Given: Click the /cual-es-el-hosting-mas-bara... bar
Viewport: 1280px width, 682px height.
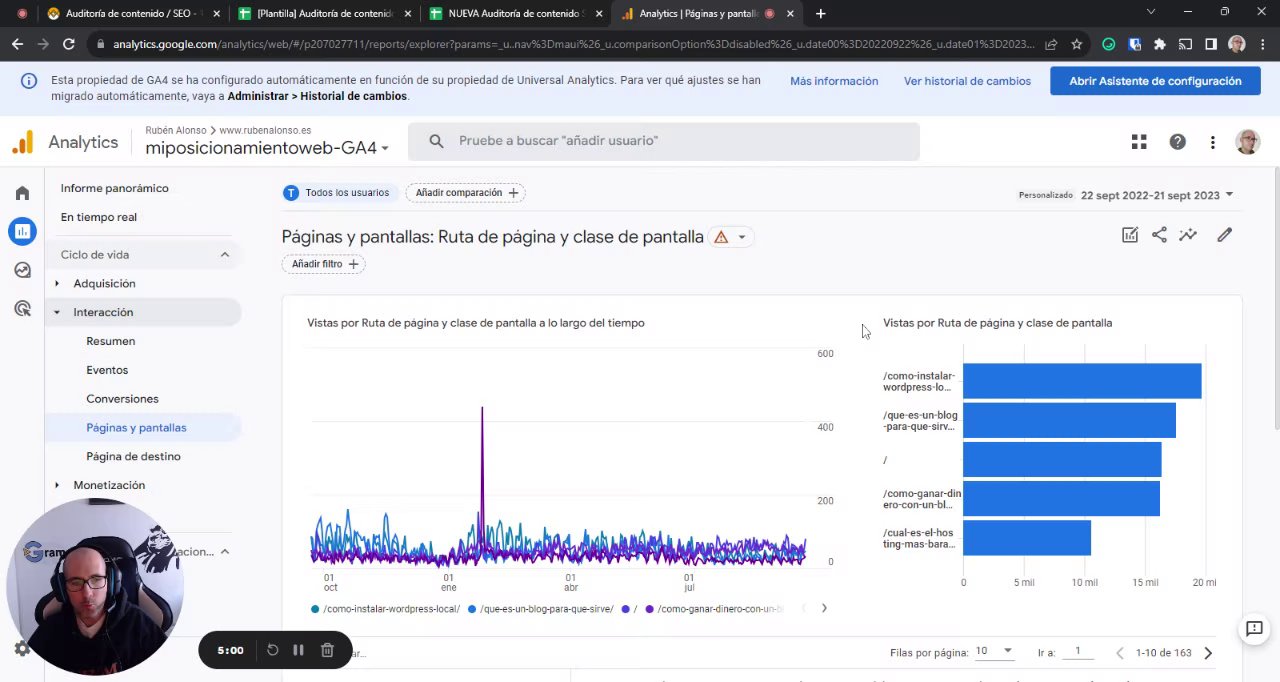Looking at the screenshot, I should [x=1026, y=538].
